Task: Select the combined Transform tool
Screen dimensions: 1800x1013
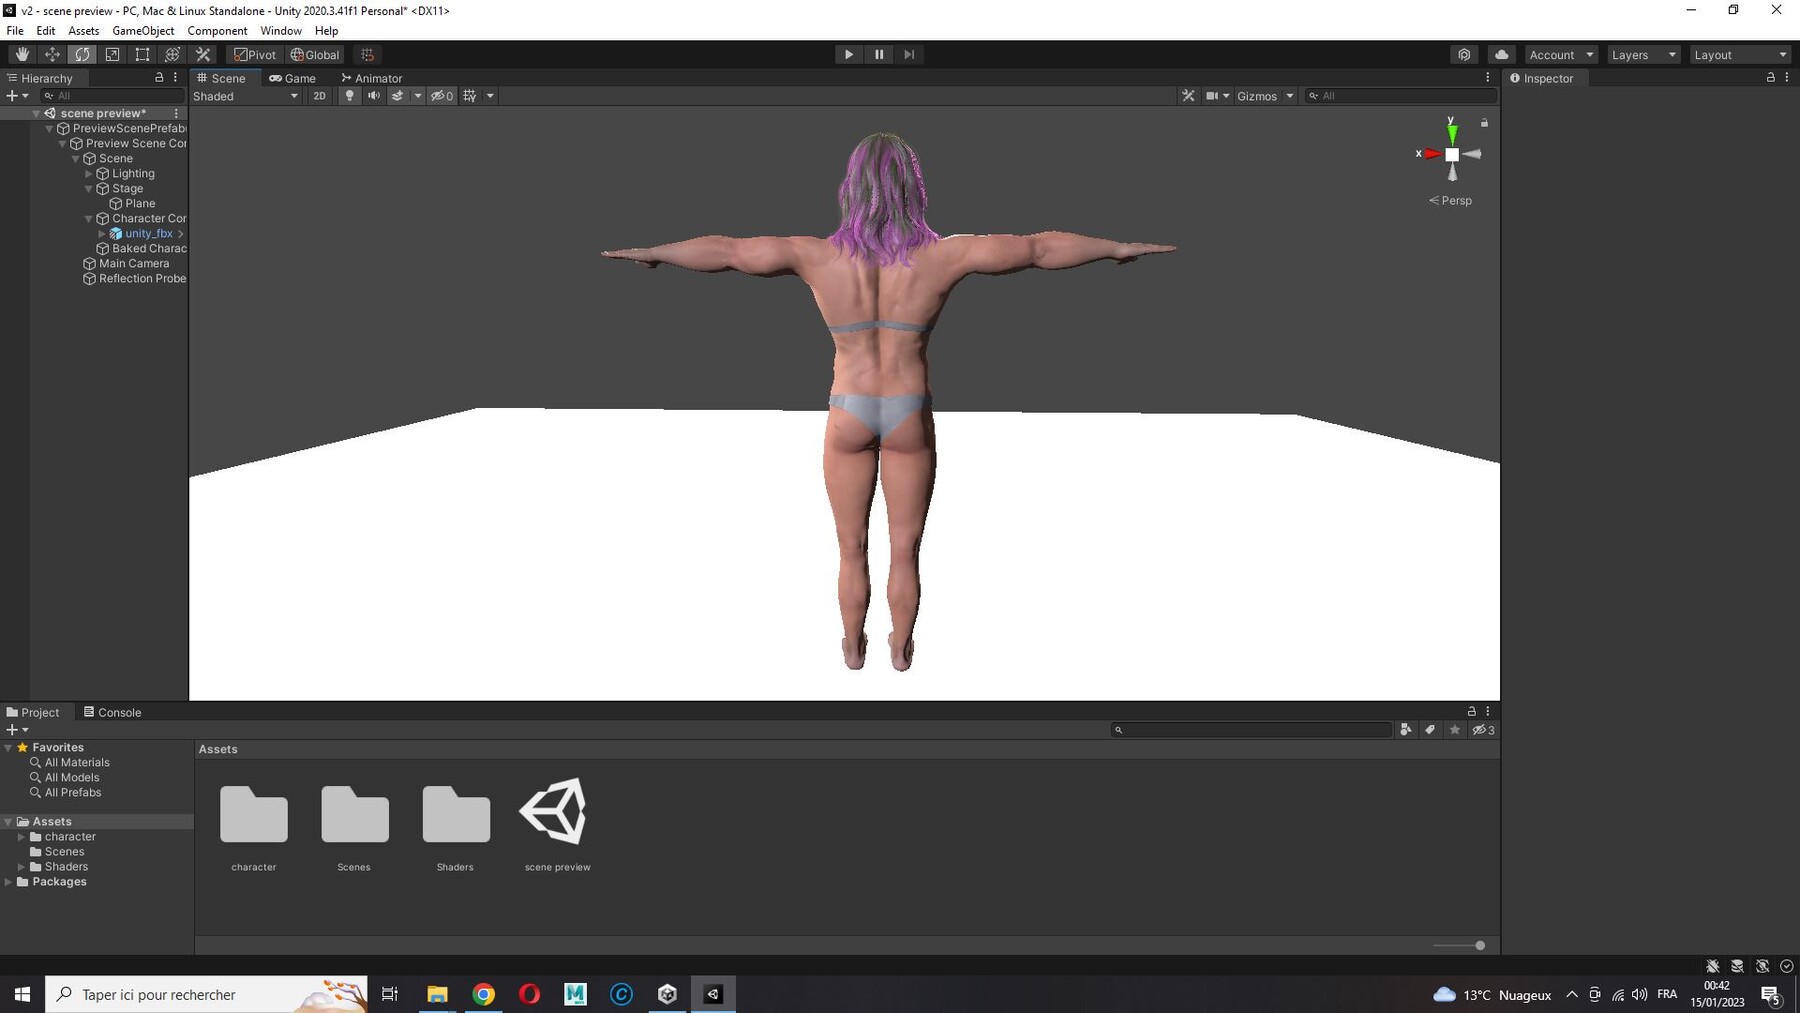Action: [172, 55]
